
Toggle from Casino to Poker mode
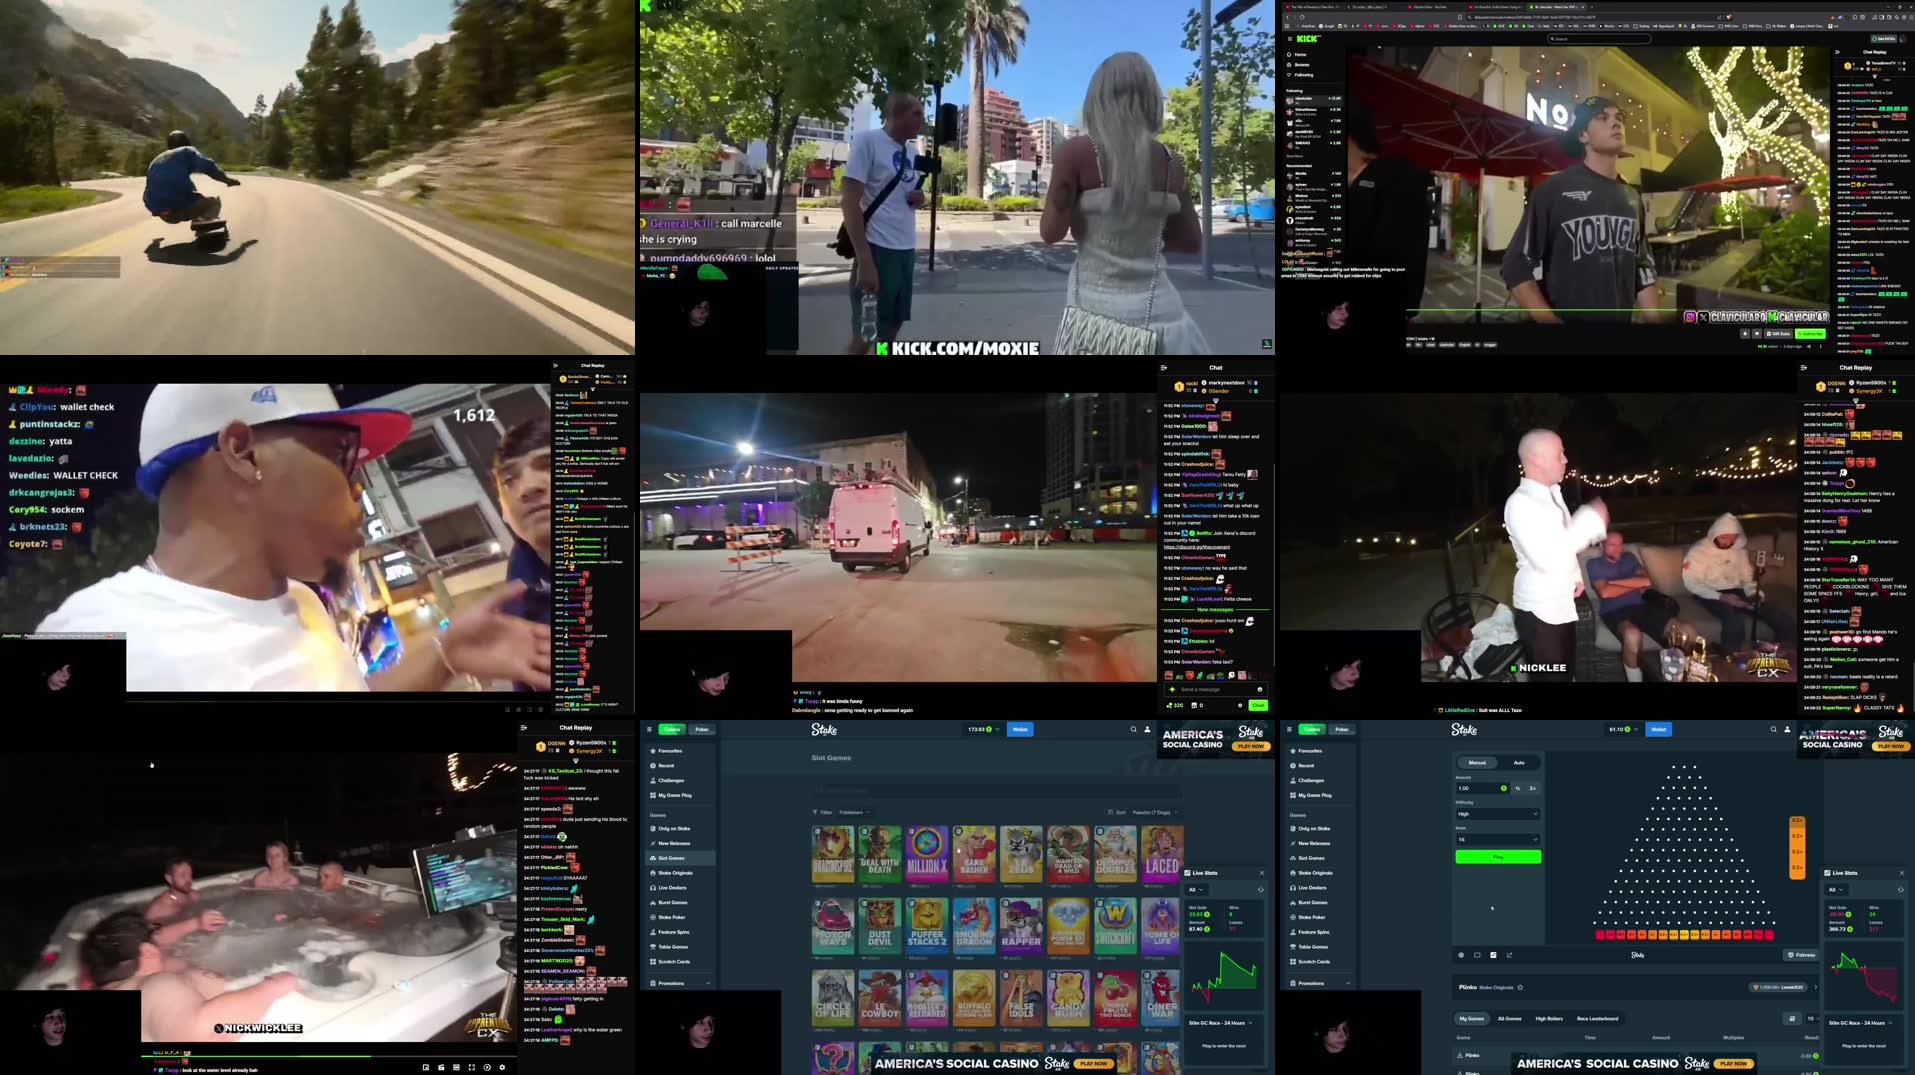point(1341,729)
